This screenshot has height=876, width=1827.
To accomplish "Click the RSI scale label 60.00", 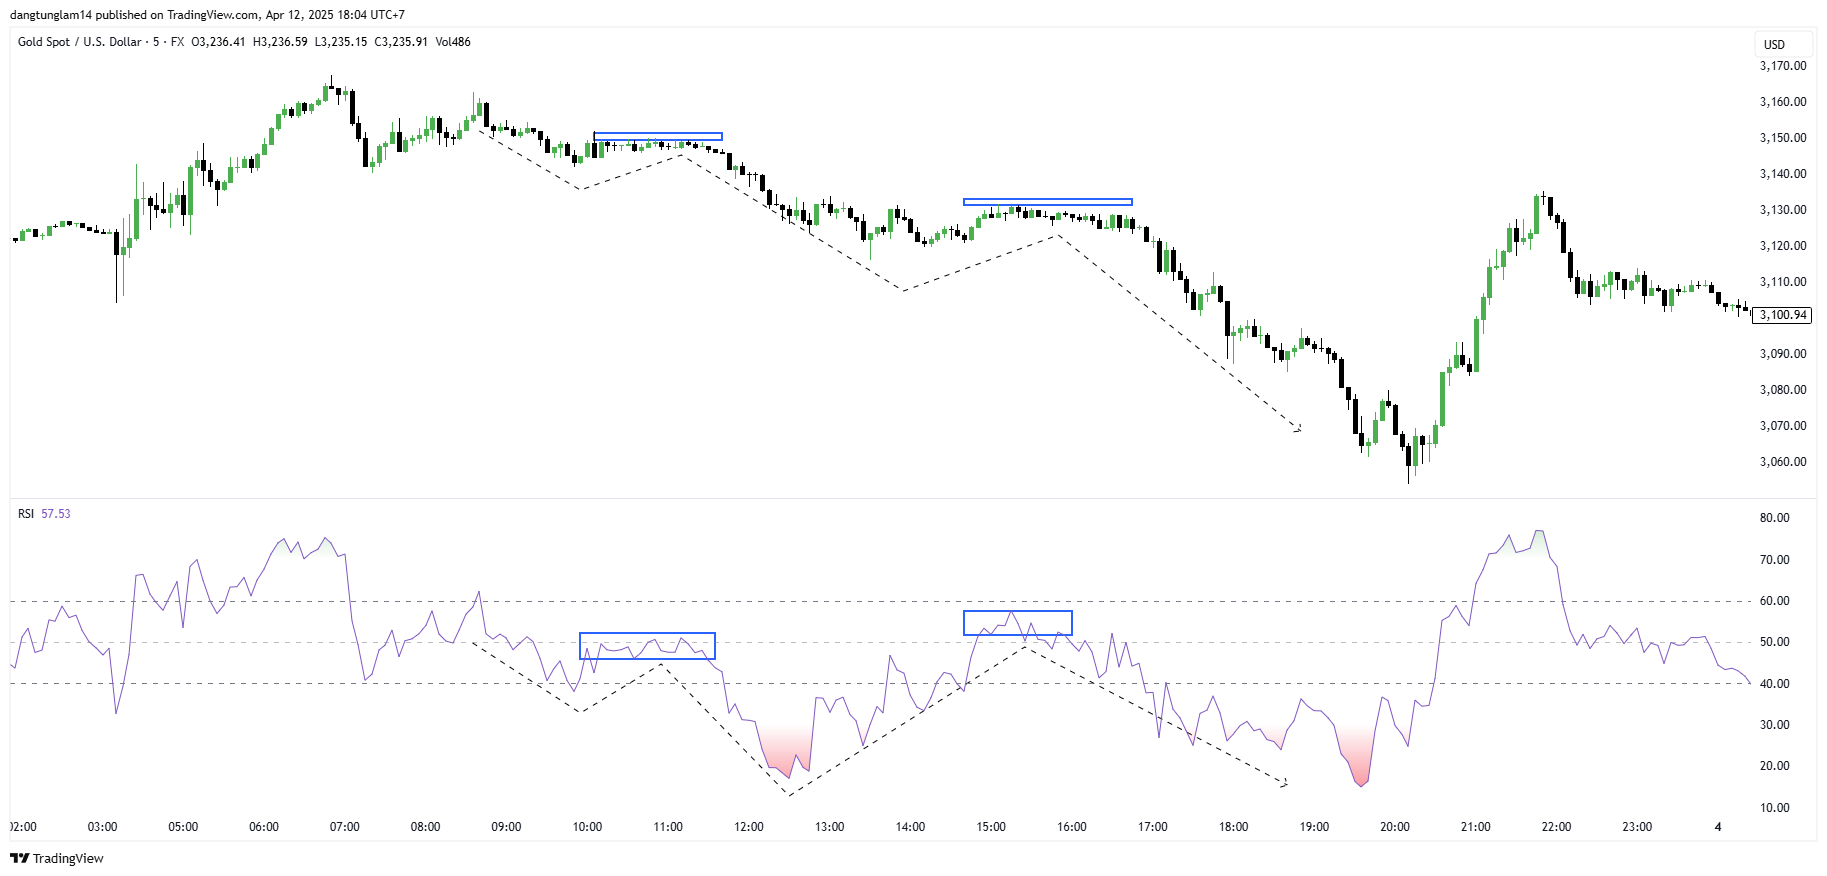I will [1775, 601].
